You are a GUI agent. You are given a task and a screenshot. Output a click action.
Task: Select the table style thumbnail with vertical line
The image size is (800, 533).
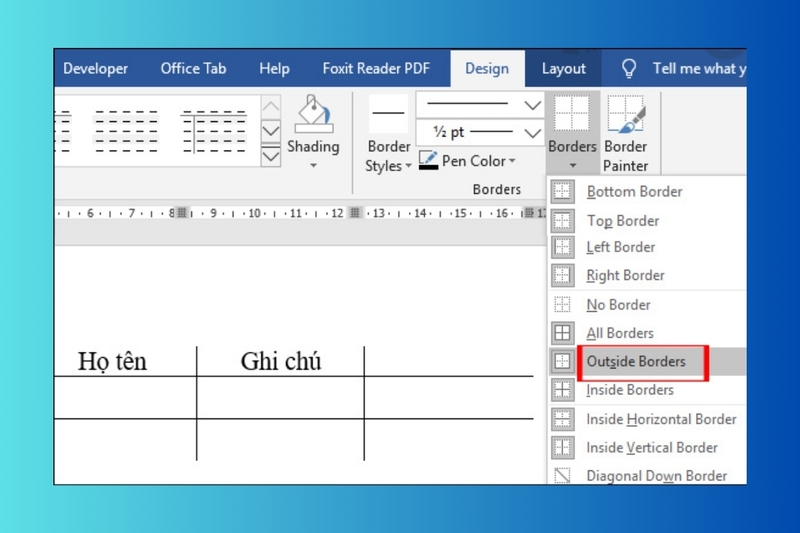[x=214, y=131]
